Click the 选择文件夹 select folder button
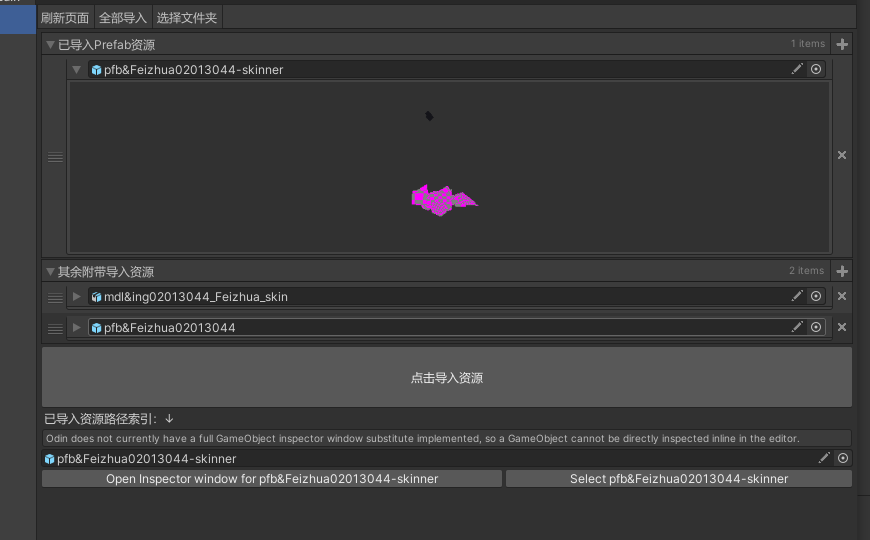The height and width of the screenshot is (540, 870). point(186,18)
